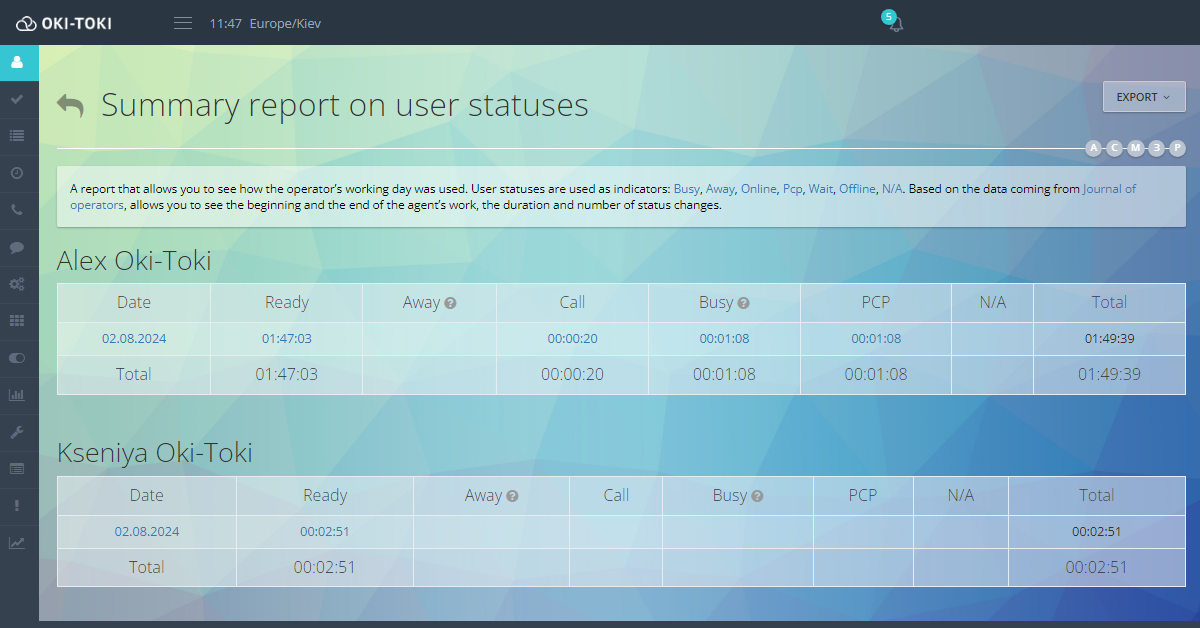
Task: Click the help icon beside Alex's Away column
Action: coord(450,303)
